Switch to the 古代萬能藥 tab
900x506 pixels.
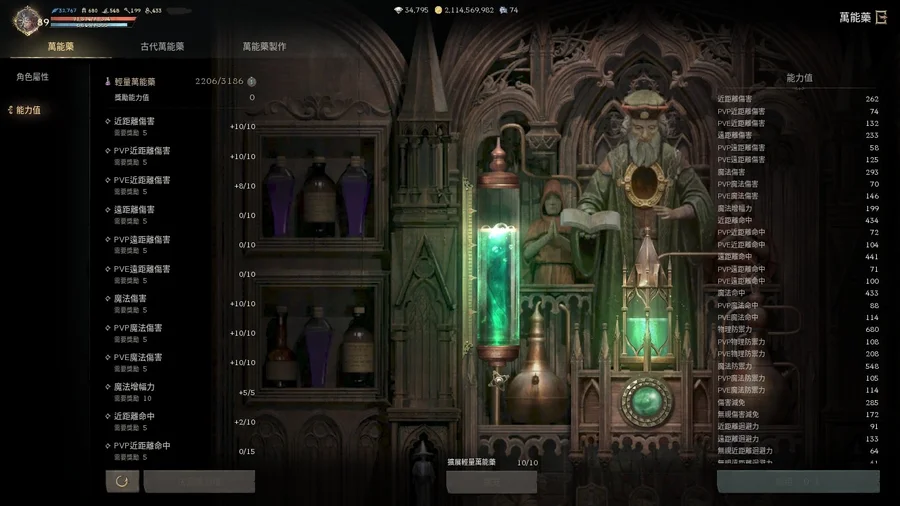click(162, 47)
